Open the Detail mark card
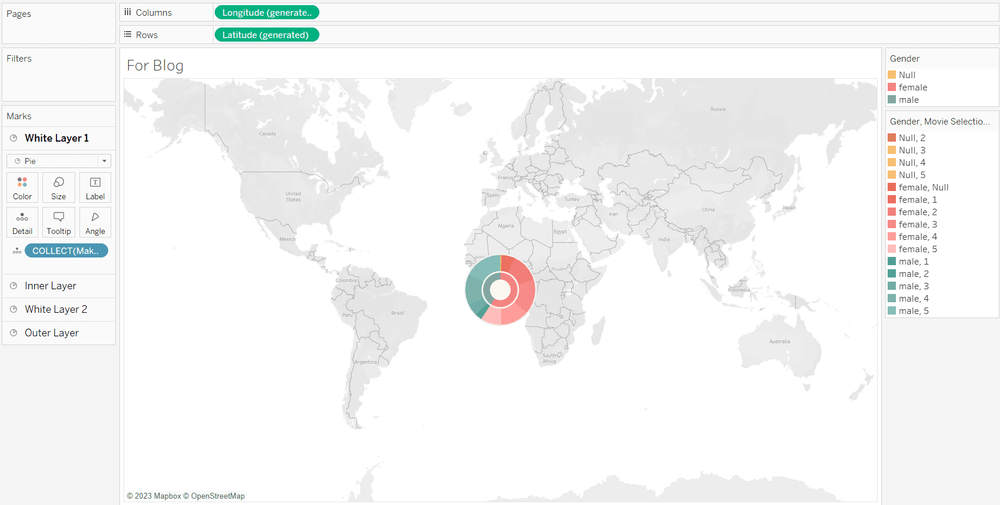The height and width of the screenshot is (505, 1000). 22,222
